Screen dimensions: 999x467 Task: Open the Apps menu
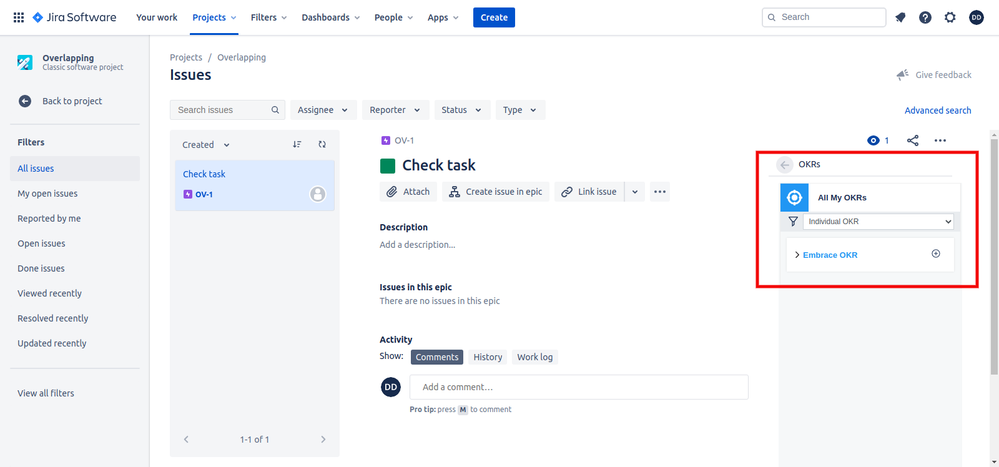click(x=443, y=17)
